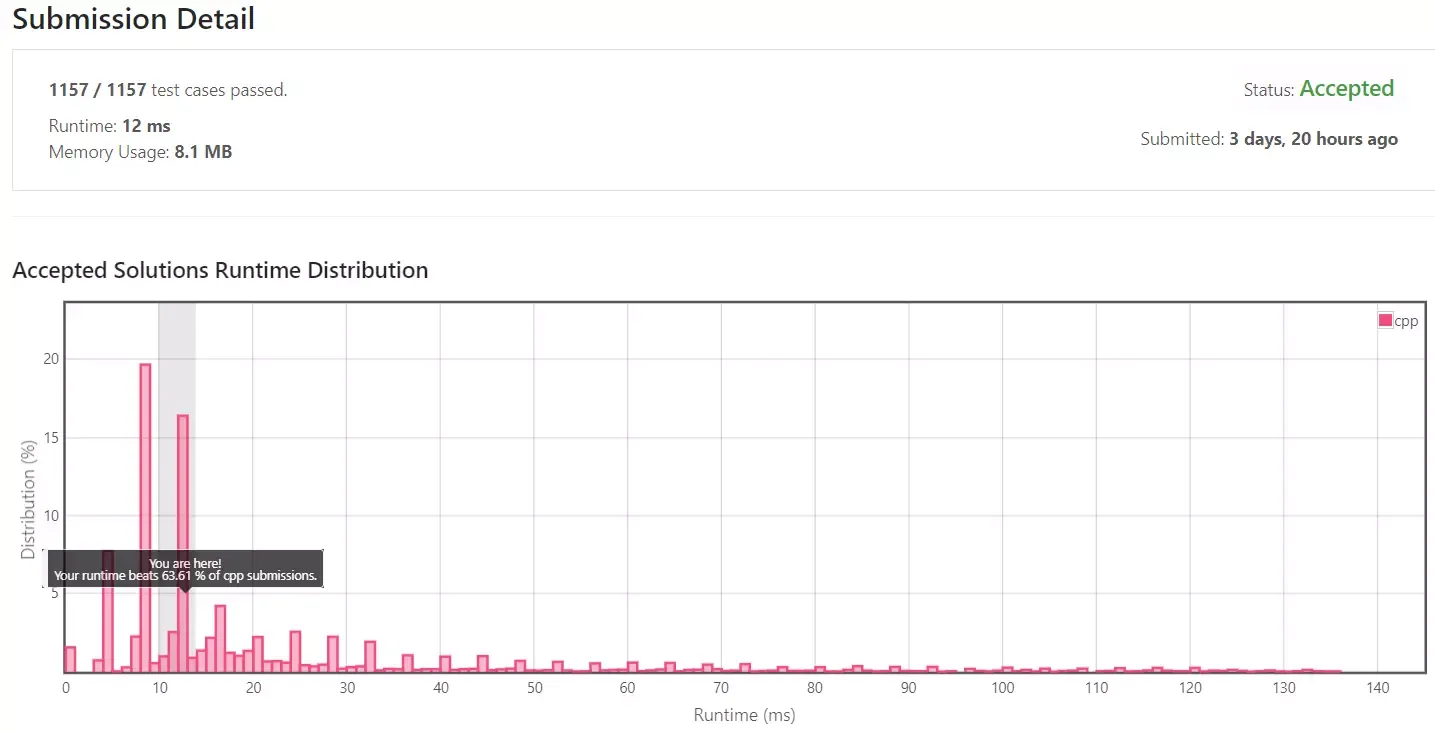Select the bar at 0 ms runtime
The image size is (1435, 733).
(70, 659)
